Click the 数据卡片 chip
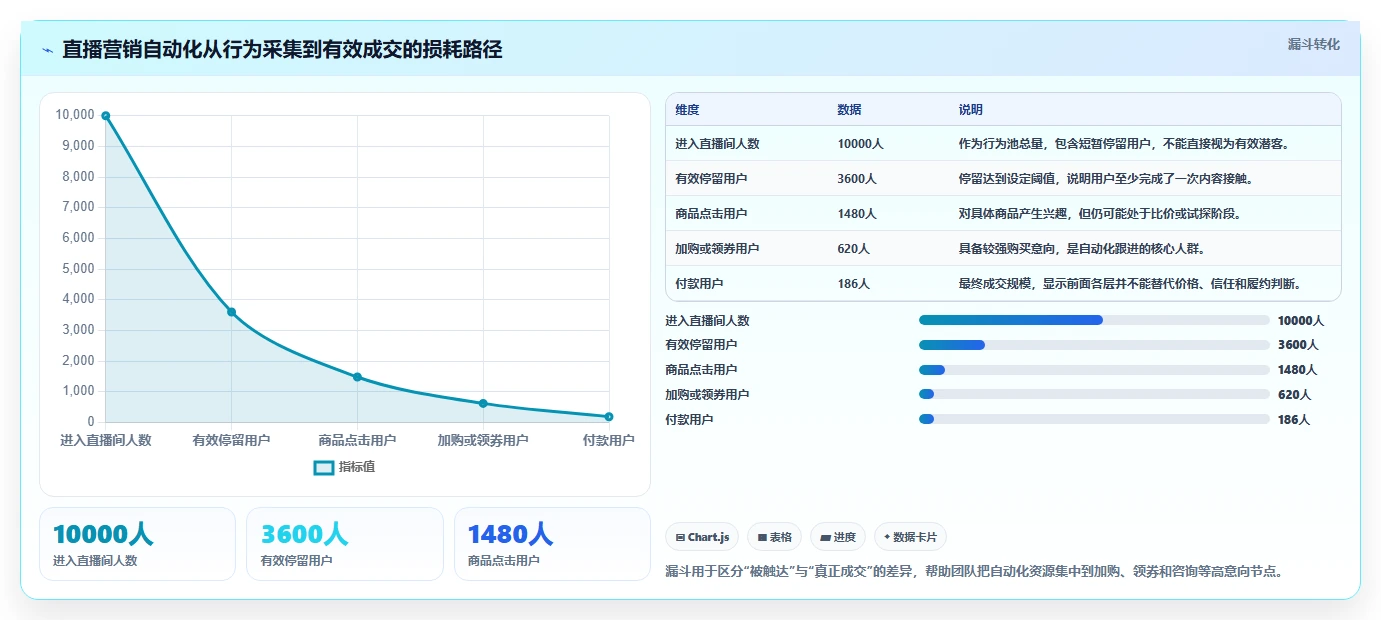 911,537
